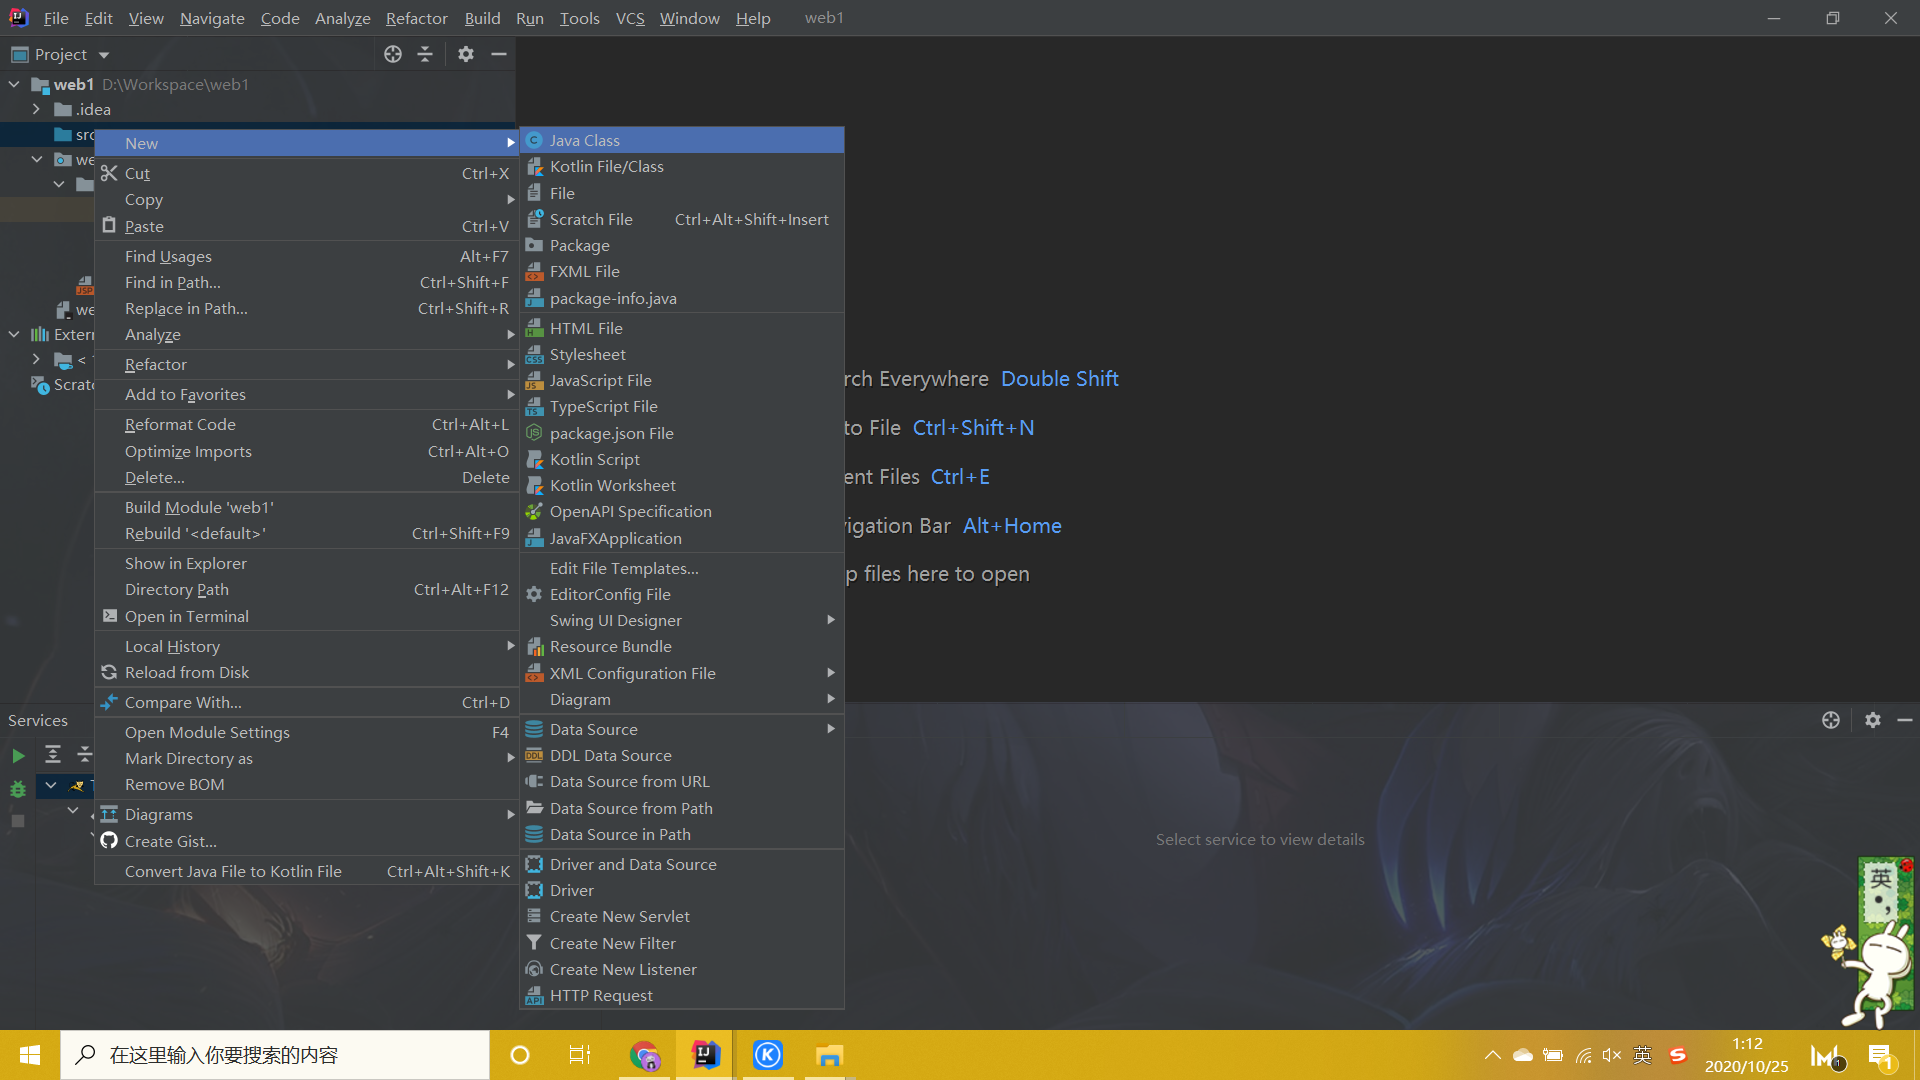Select the TypeScript File entry
Viewport: 1920px width, 1080px height.
(682, 406)
